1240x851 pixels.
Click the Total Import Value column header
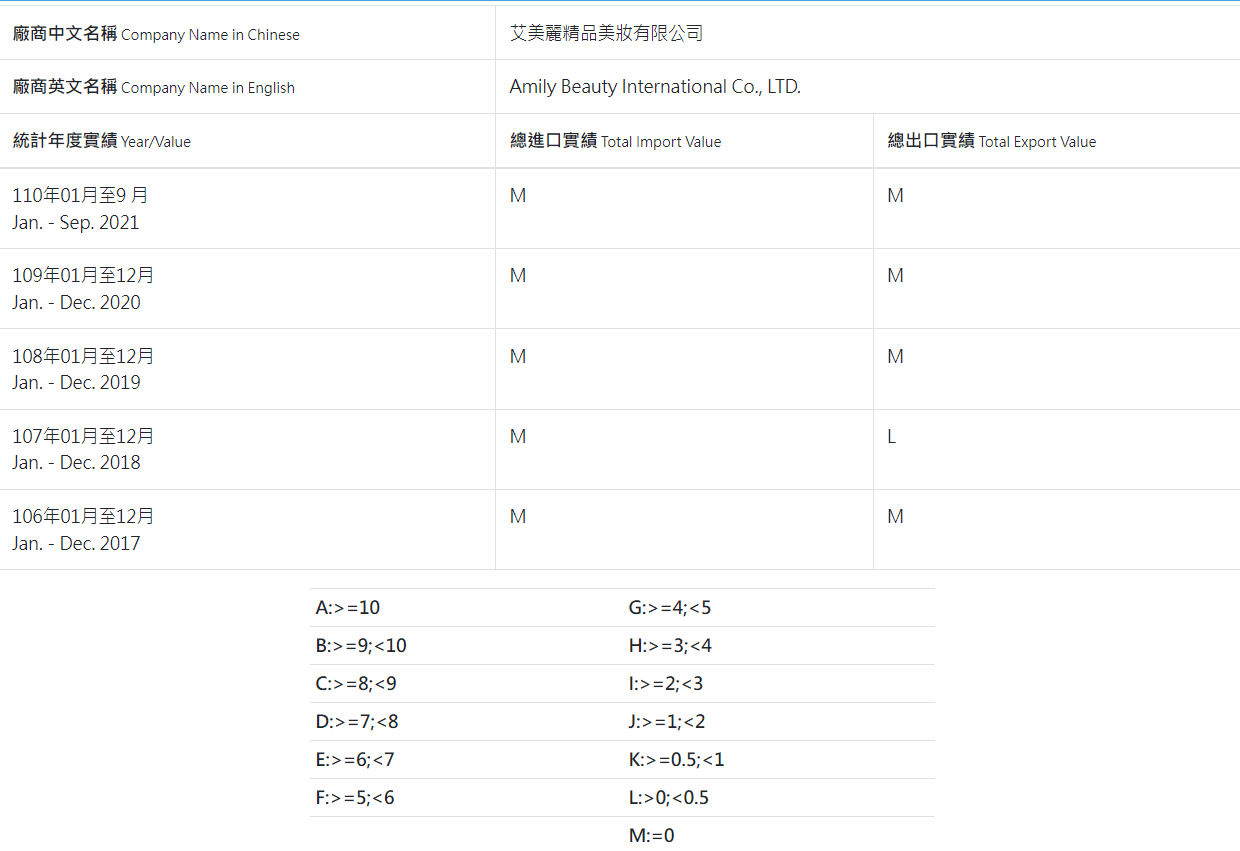coord(615,141)
